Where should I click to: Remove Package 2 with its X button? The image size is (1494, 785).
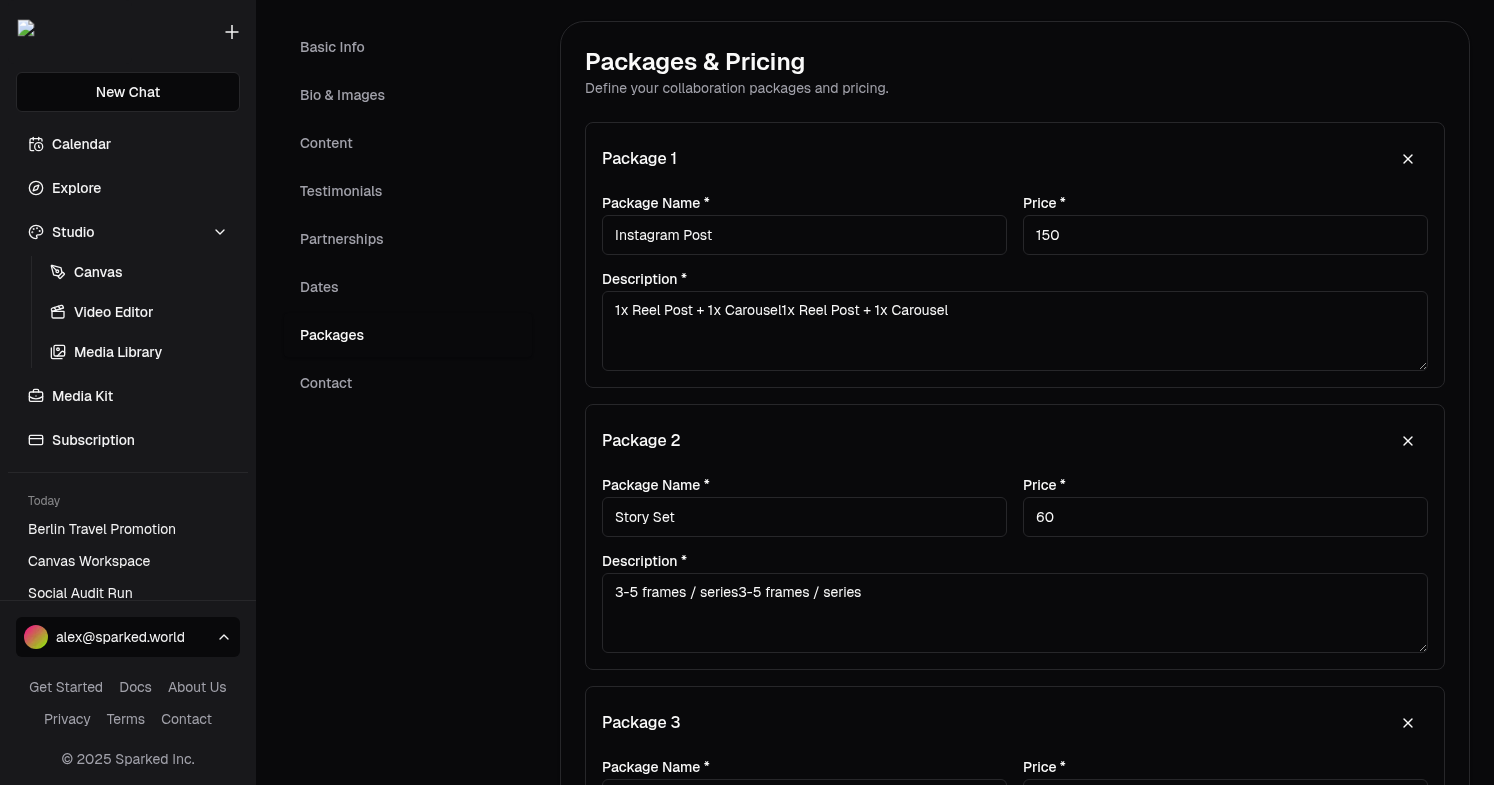point(1408,441)
